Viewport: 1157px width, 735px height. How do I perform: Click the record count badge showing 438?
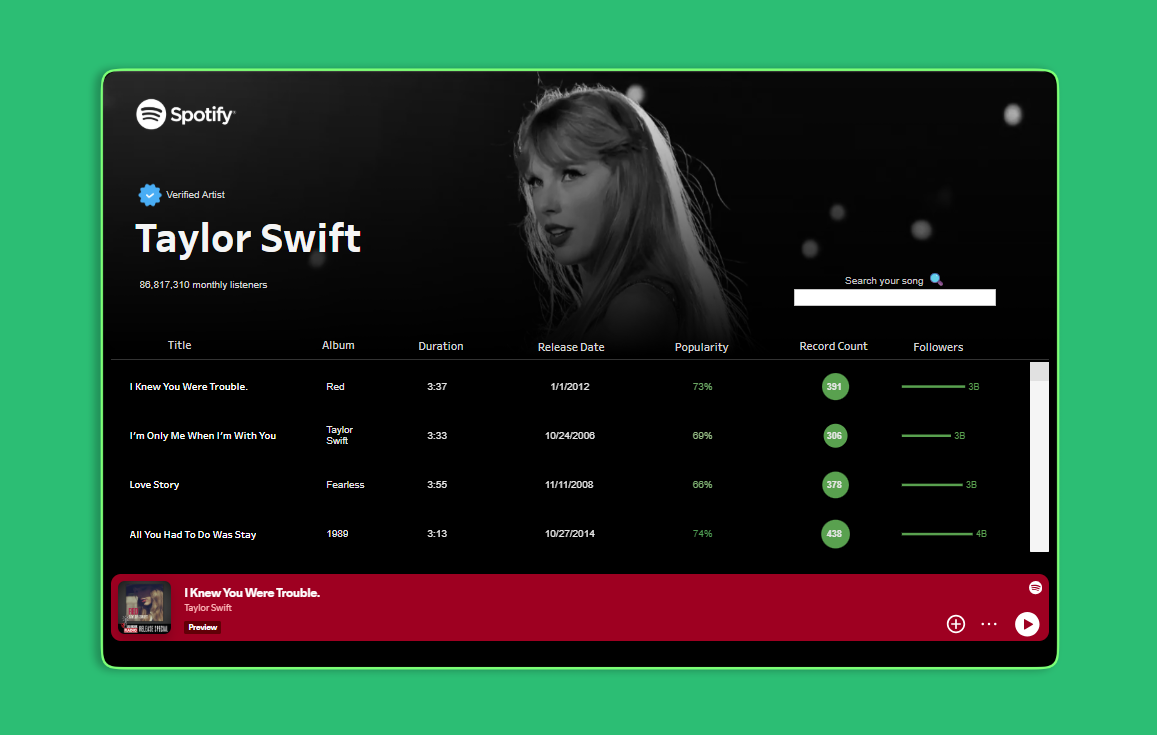pyautogui.click(x=835, y=534)
